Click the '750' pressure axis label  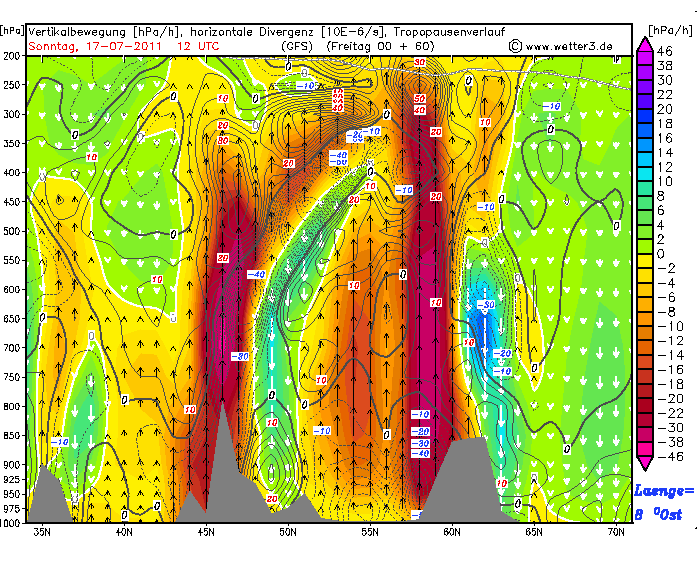pyautogui.click(x=12, y=377)
